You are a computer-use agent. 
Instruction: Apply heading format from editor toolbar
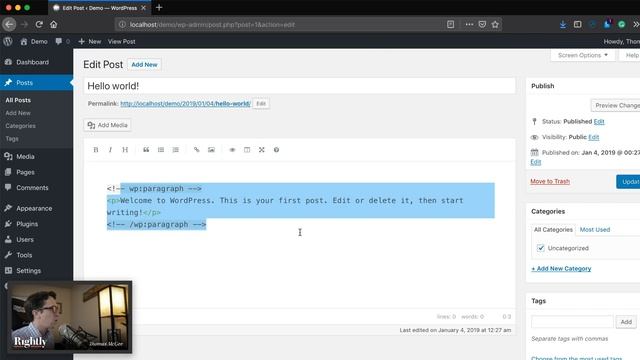click(x=125, y=150)
